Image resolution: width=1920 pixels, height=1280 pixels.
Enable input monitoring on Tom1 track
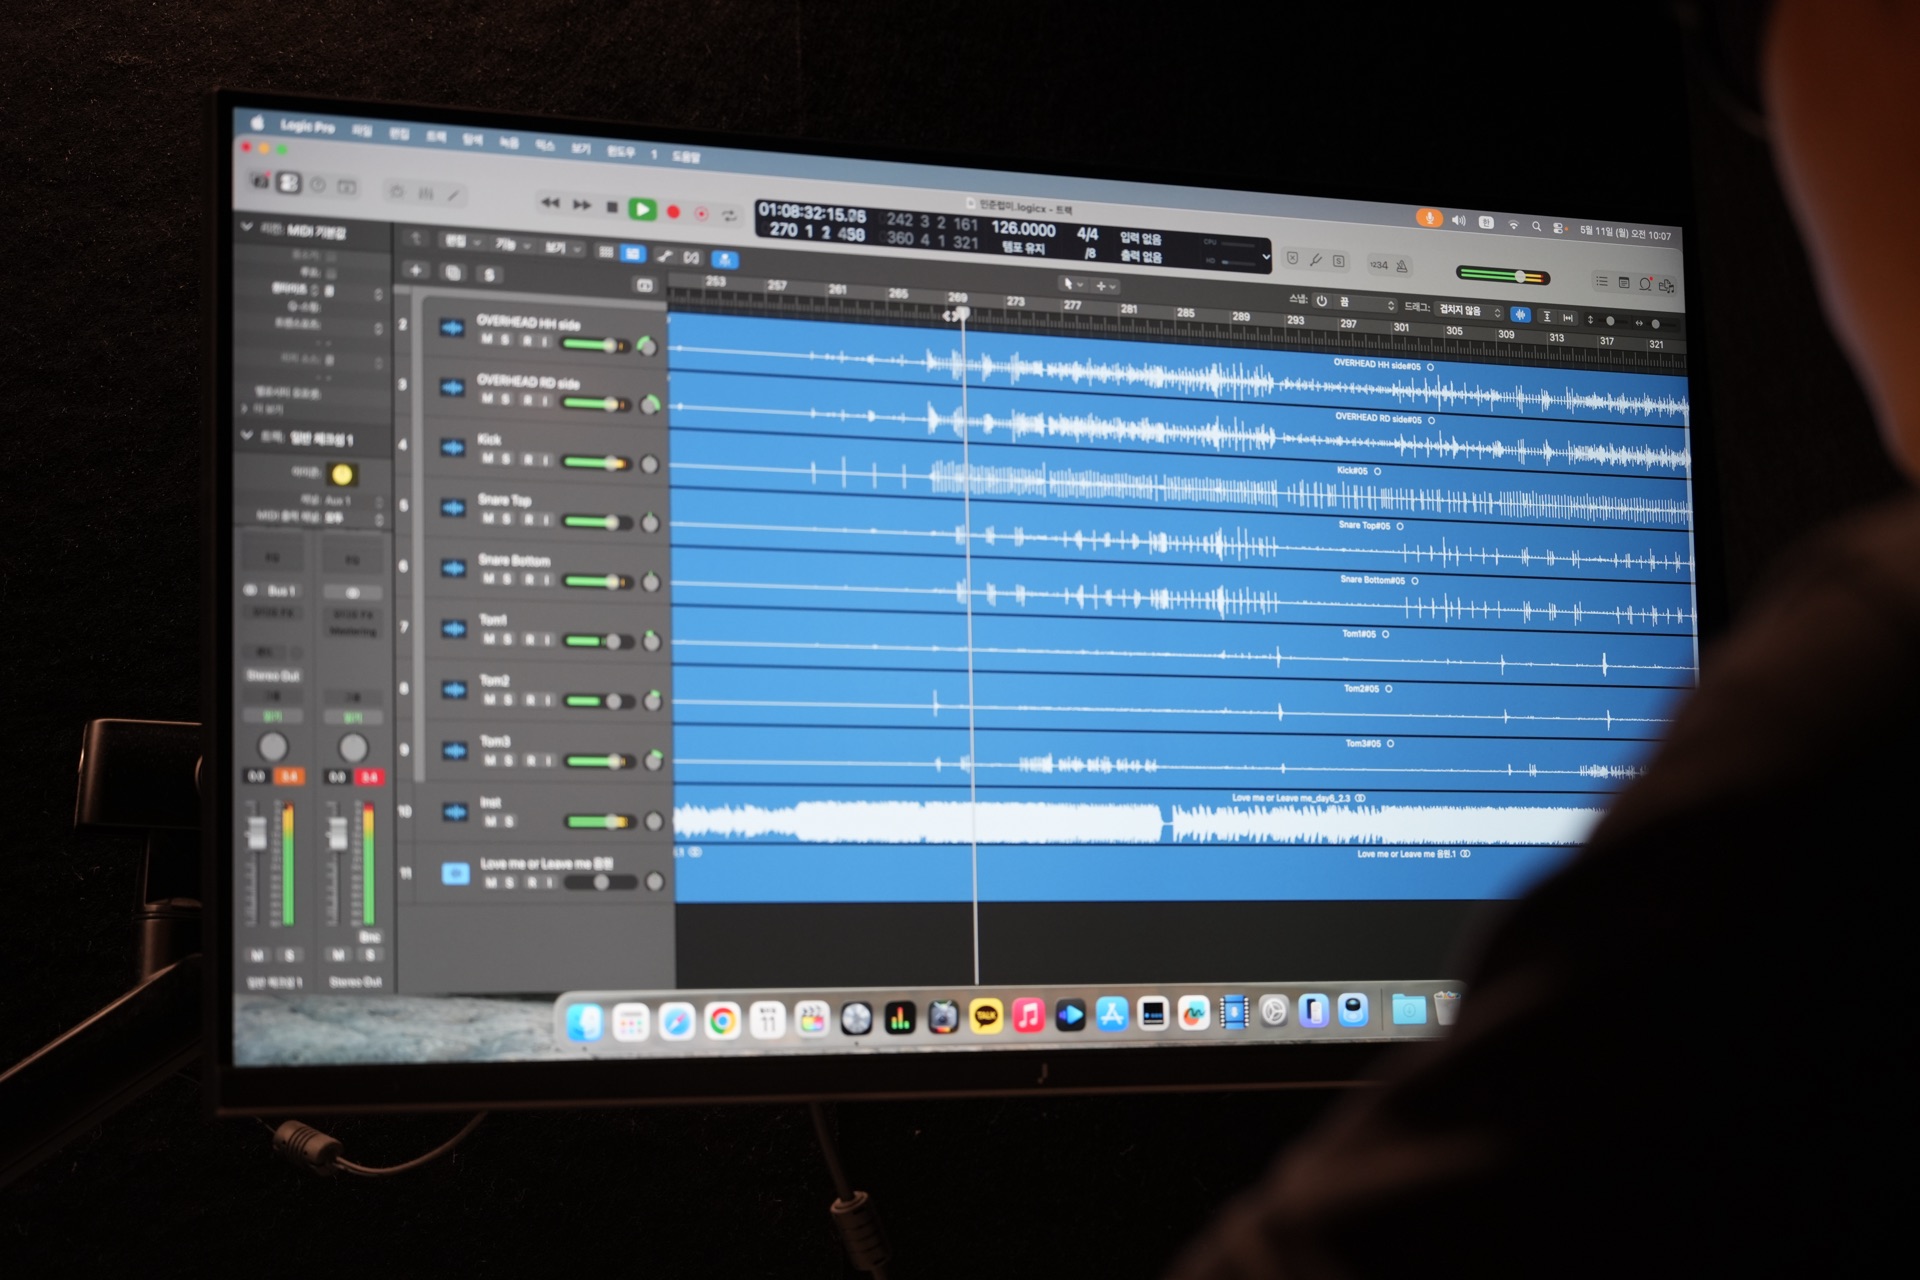[546, 640]
